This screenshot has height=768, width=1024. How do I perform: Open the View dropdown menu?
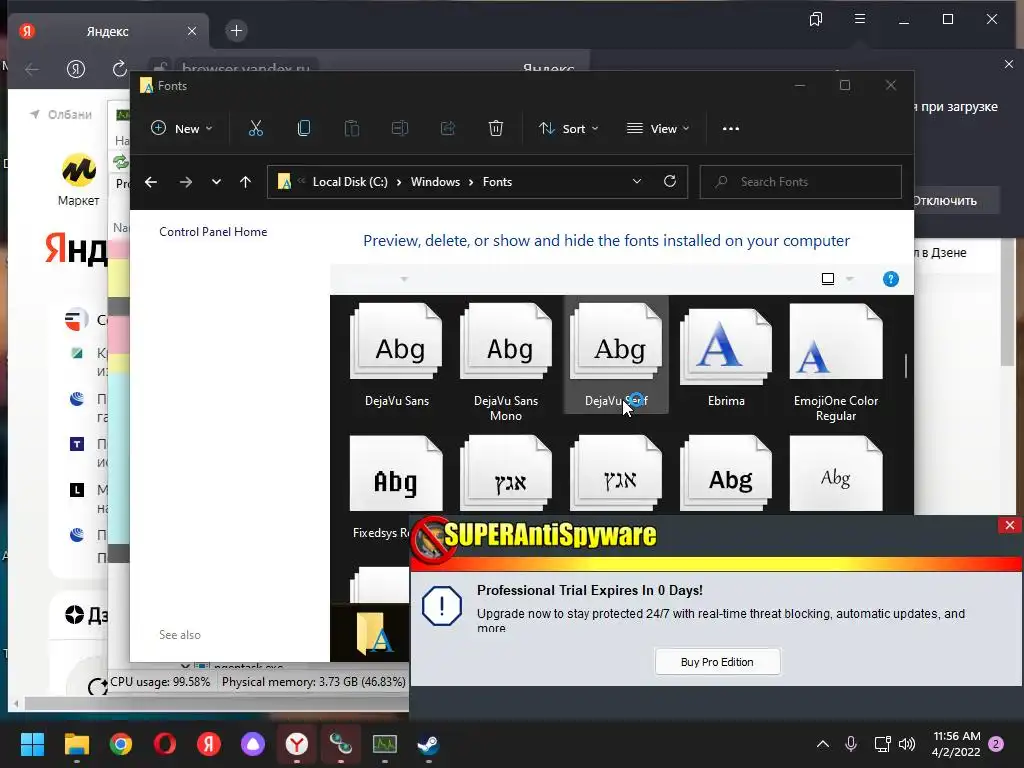point(658,129)
